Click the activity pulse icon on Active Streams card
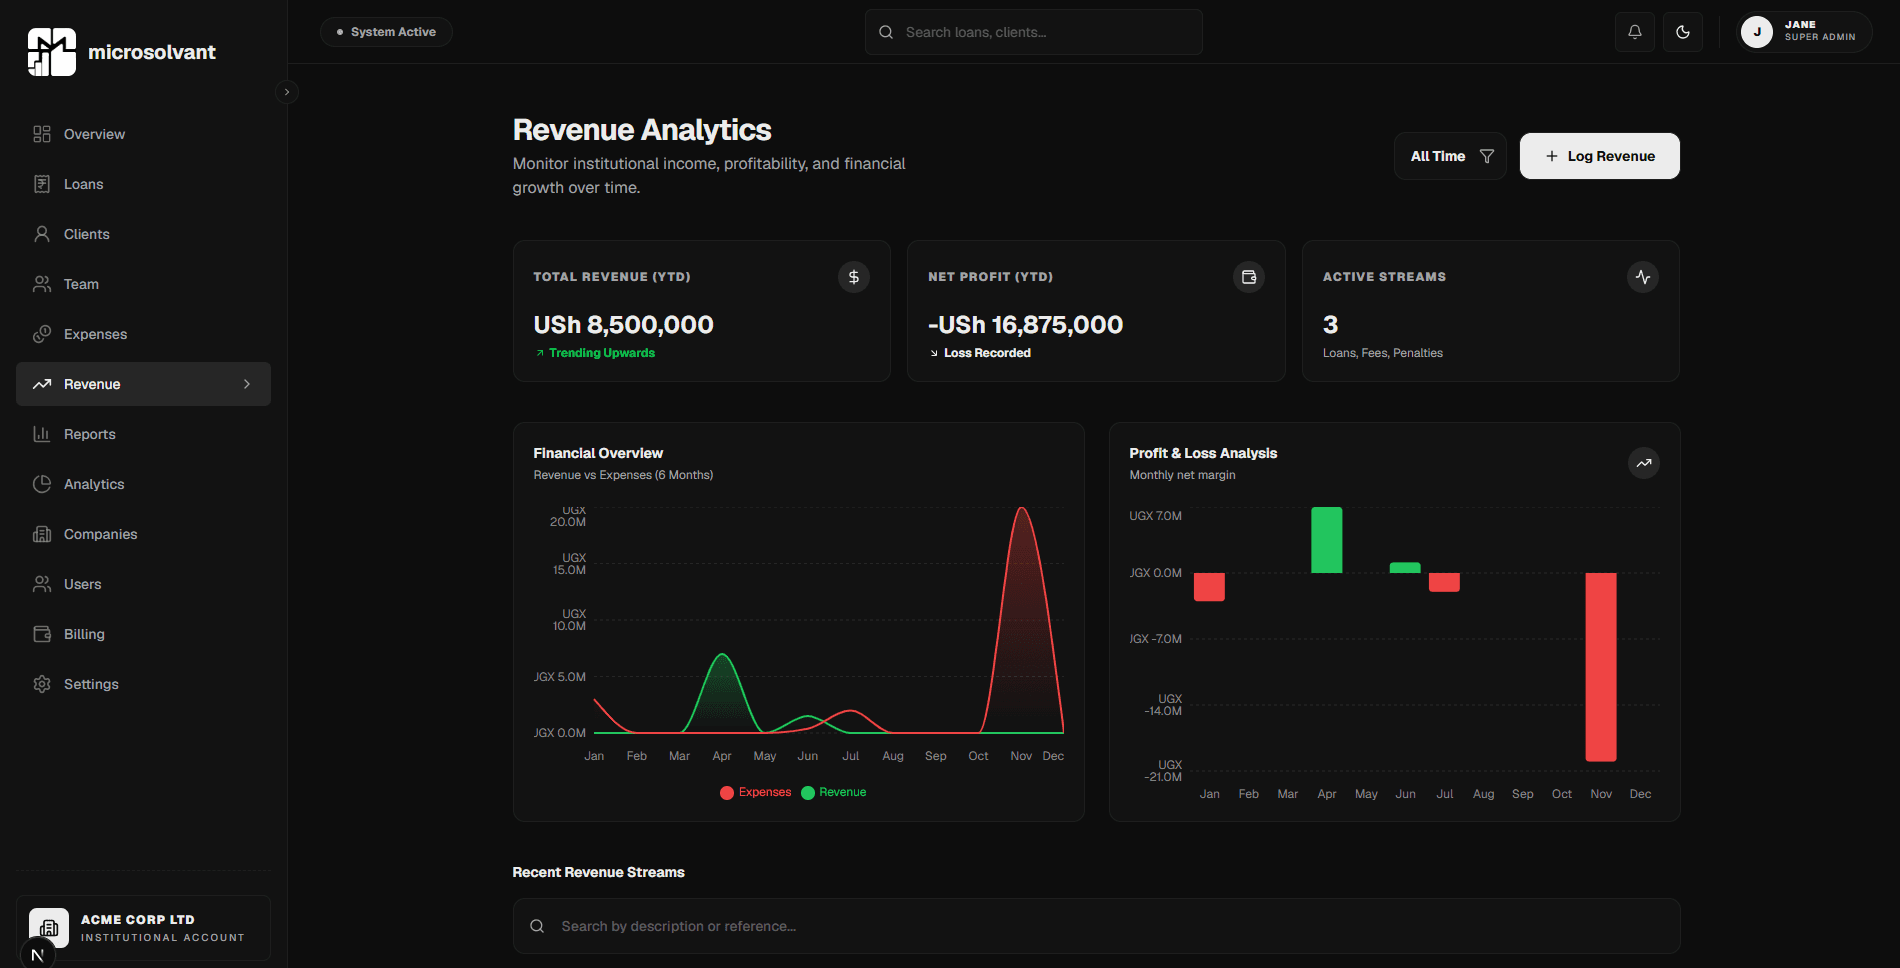 click(1643, 277)
